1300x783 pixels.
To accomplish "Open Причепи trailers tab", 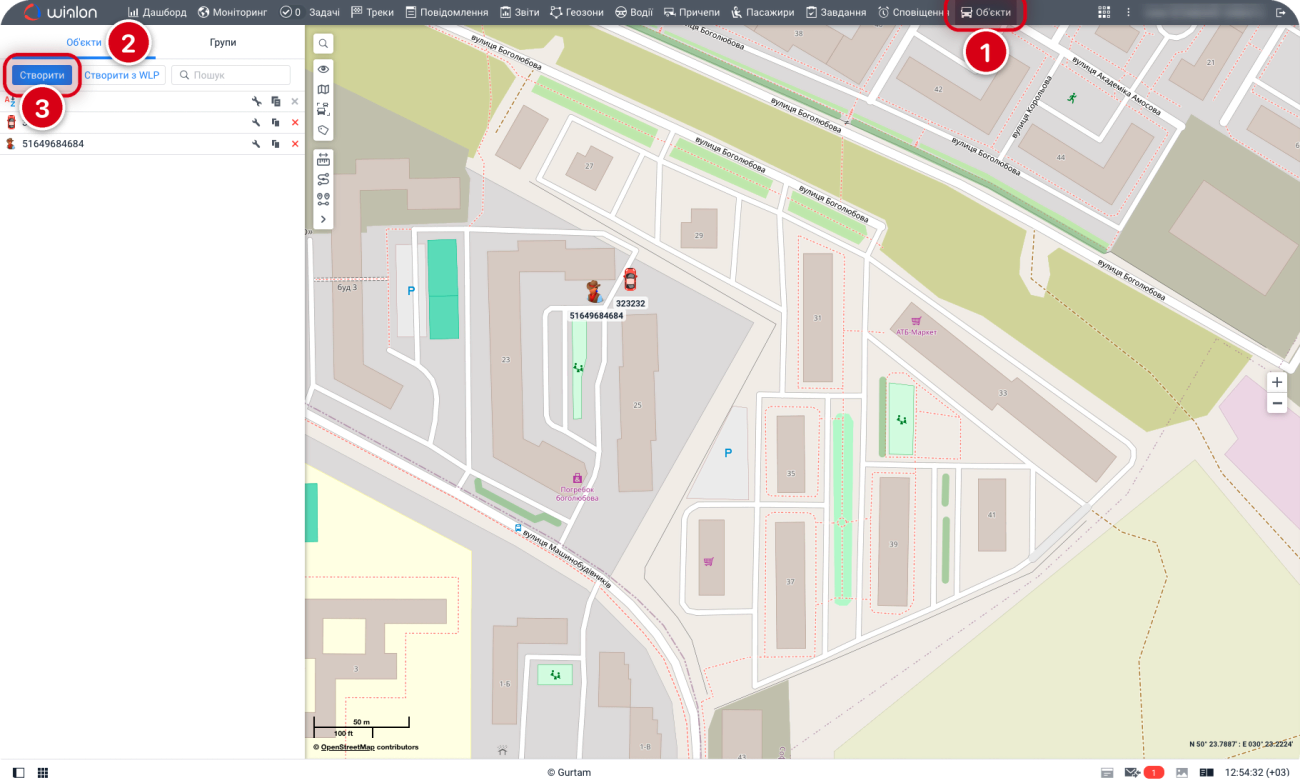I will tap(692, 12).
